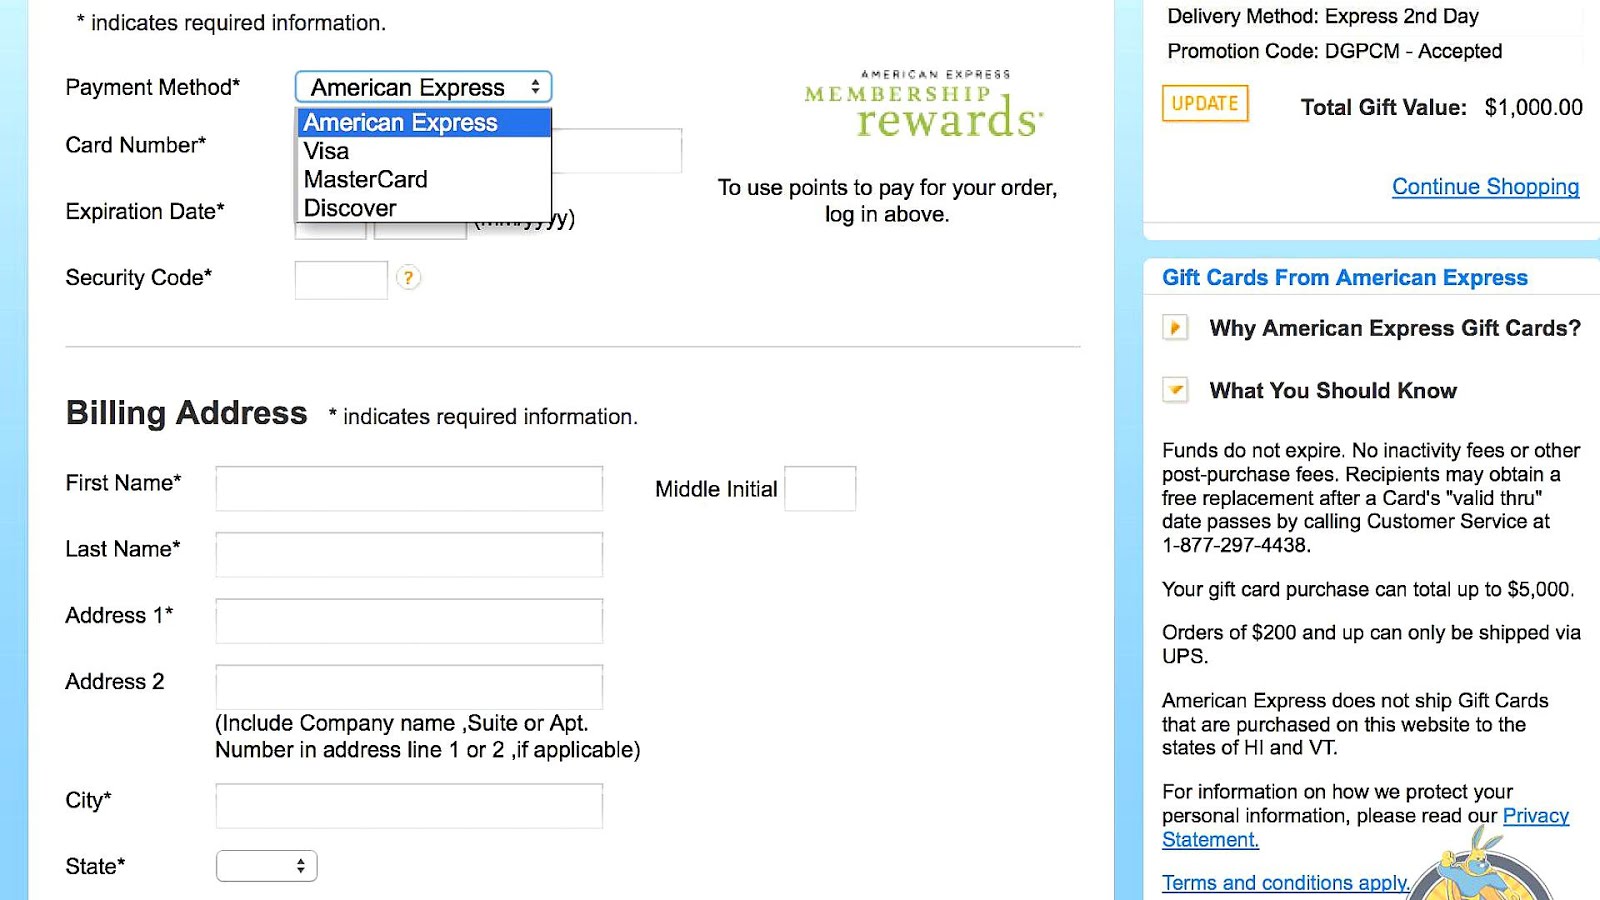Pick MasterCard in the payment list

(x=424, y=179)
